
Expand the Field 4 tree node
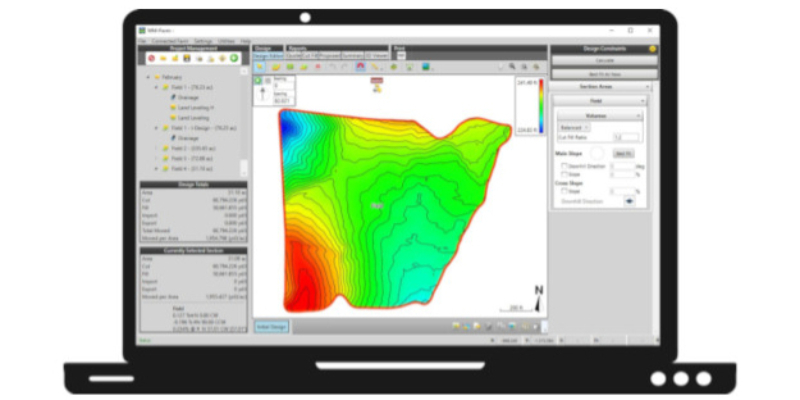157,168
